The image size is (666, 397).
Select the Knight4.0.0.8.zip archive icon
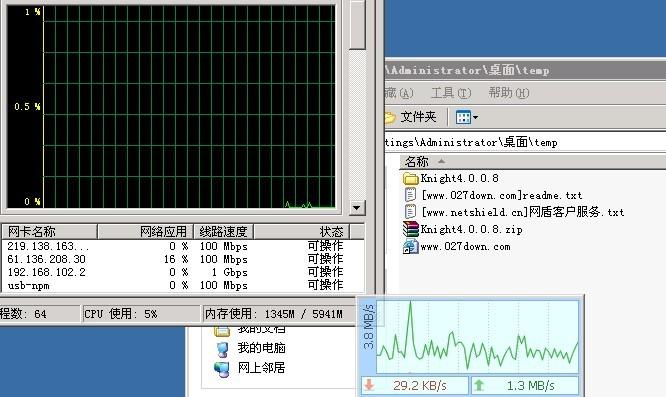(x=411, y=229)
